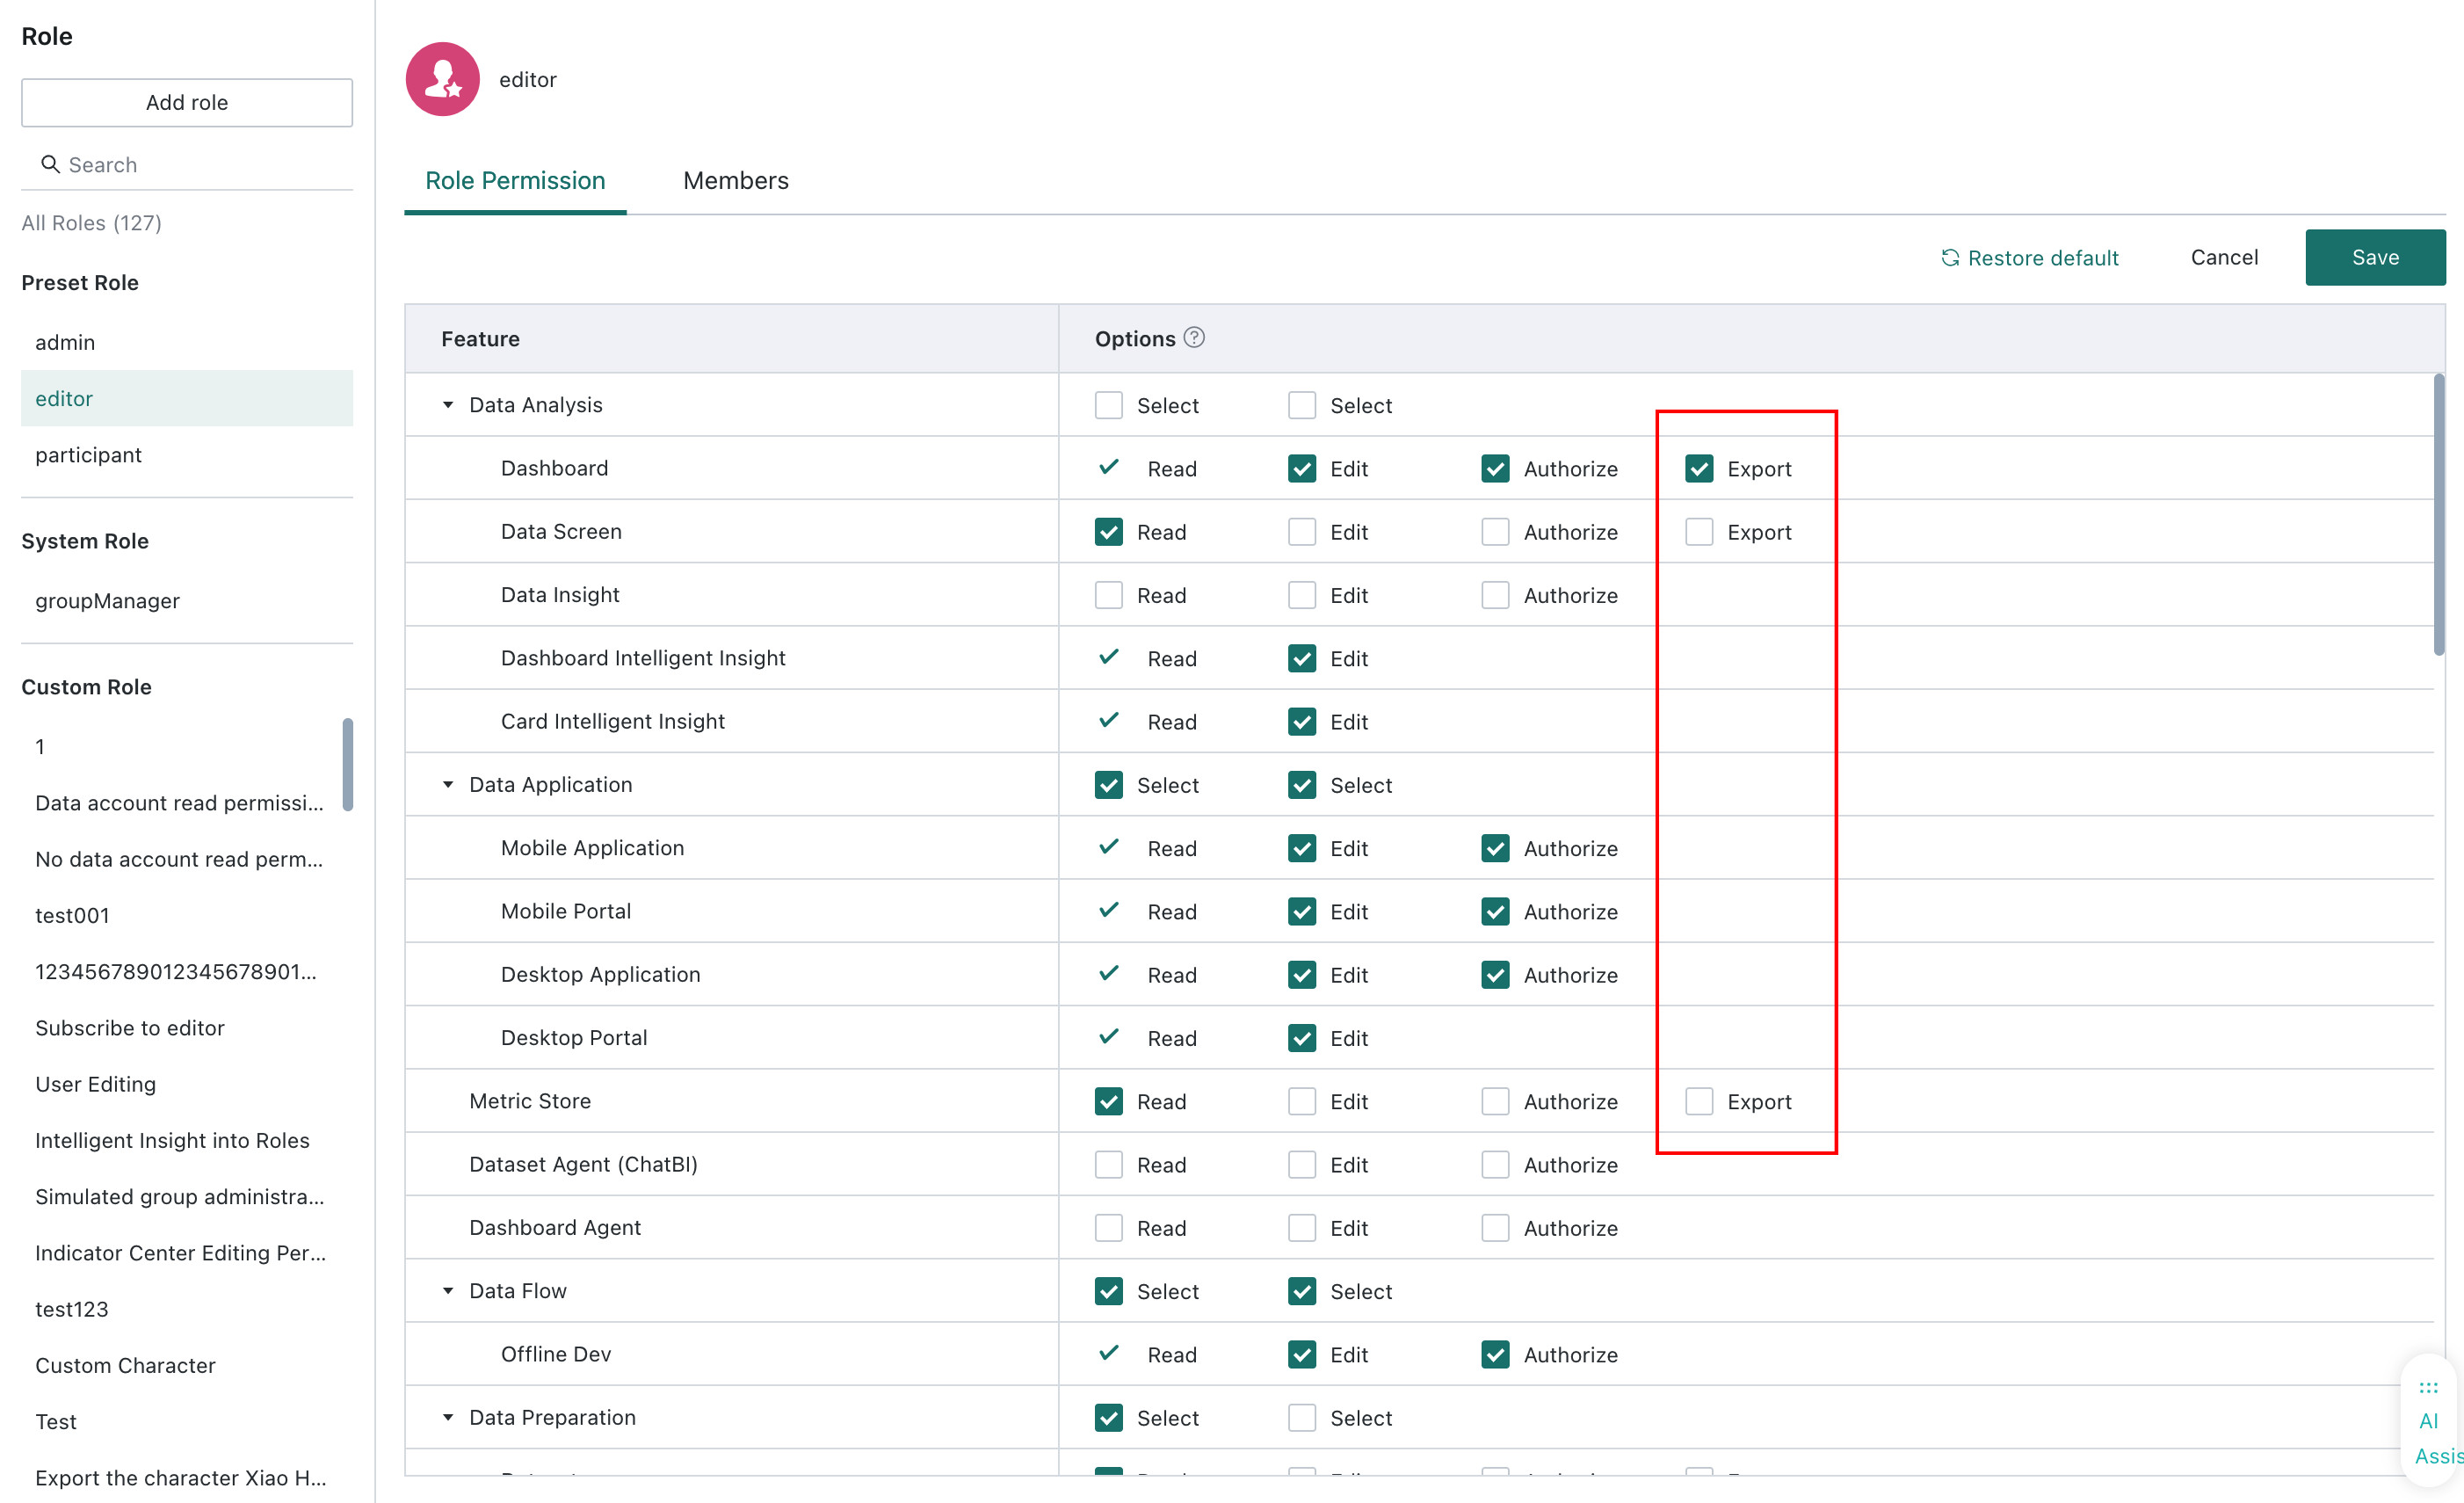
Task: Select the editor preset role
Action: pos(187,398)
